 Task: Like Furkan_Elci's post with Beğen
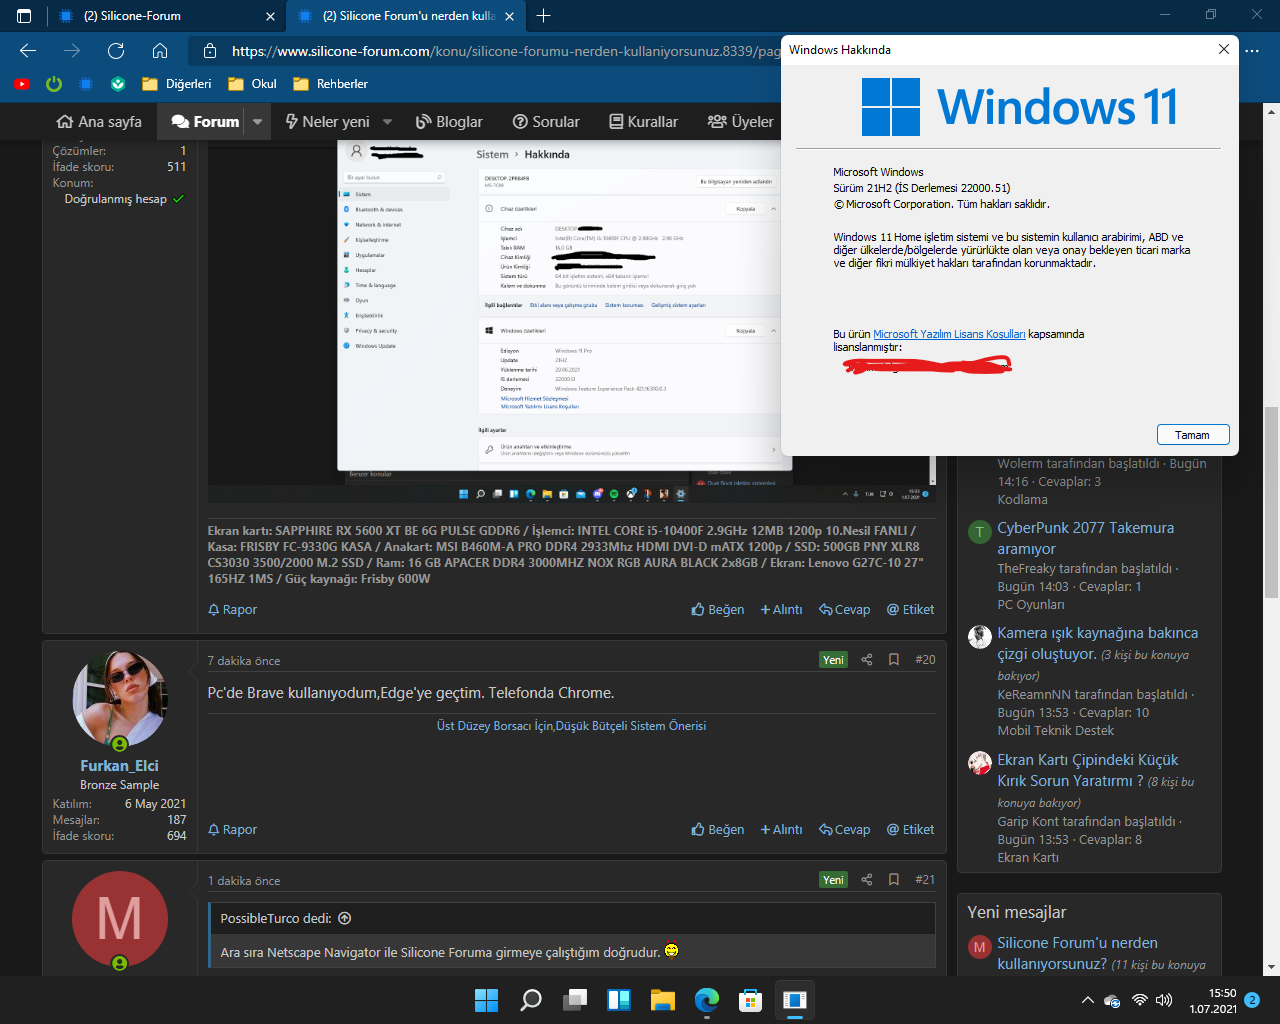point(718,830)
